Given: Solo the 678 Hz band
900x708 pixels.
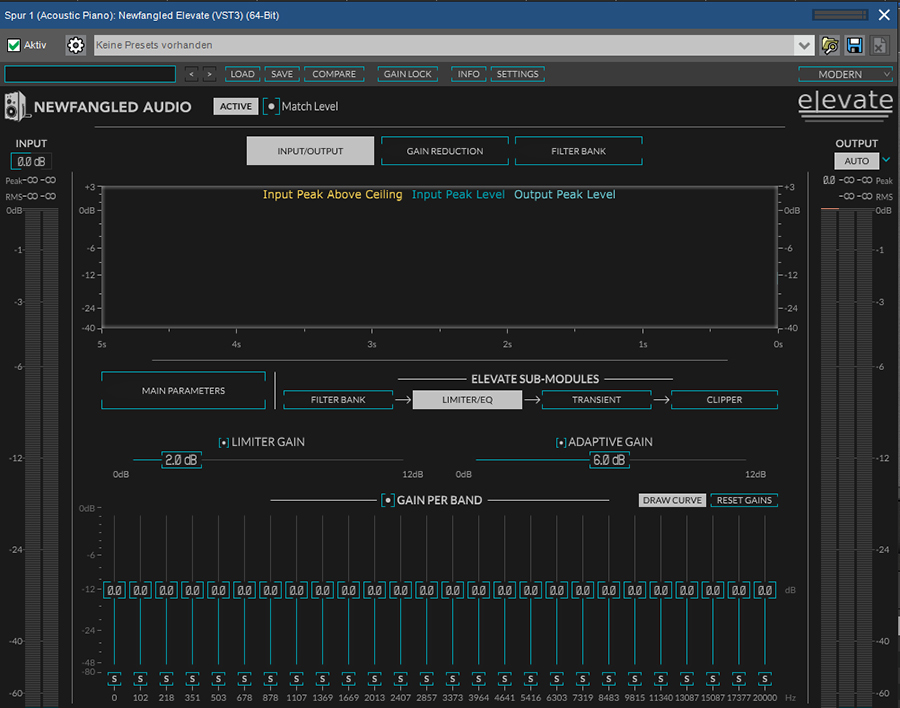Looking at the screenshot, I should pos(245,679).
